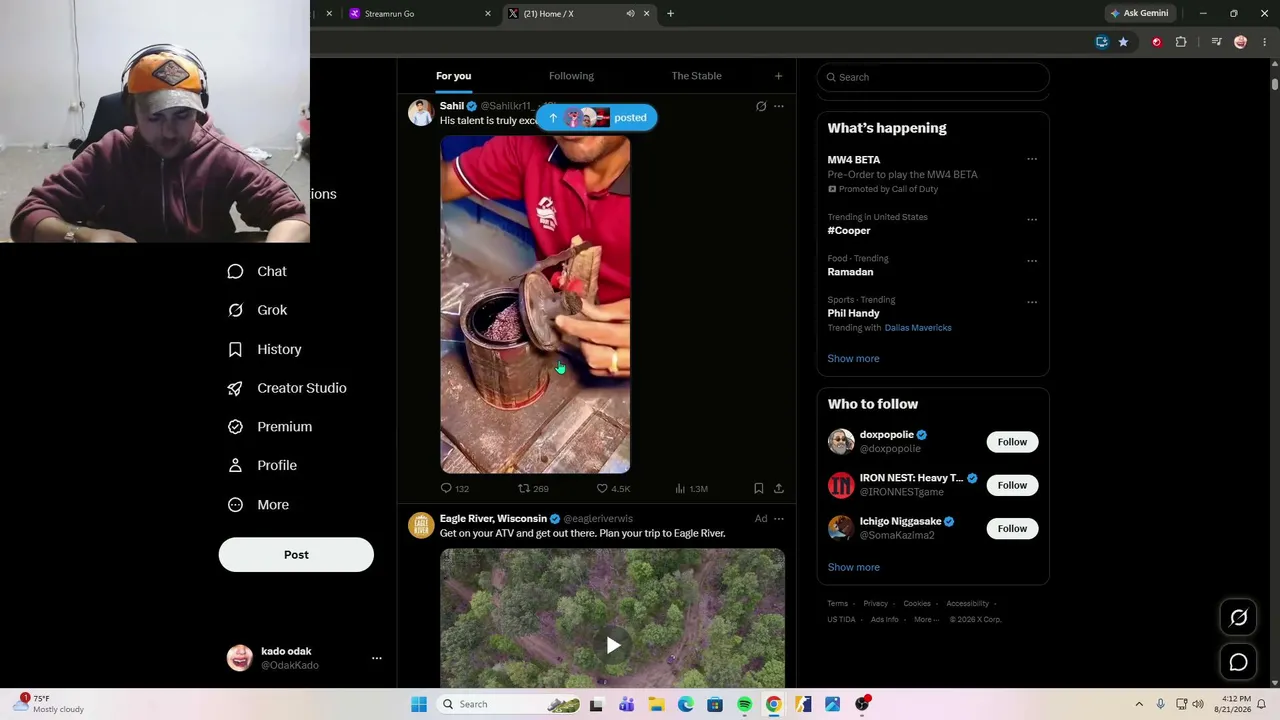Open options for #Cooper trend
This screenshot has height=720, width=1280.
pos(1032,220)
